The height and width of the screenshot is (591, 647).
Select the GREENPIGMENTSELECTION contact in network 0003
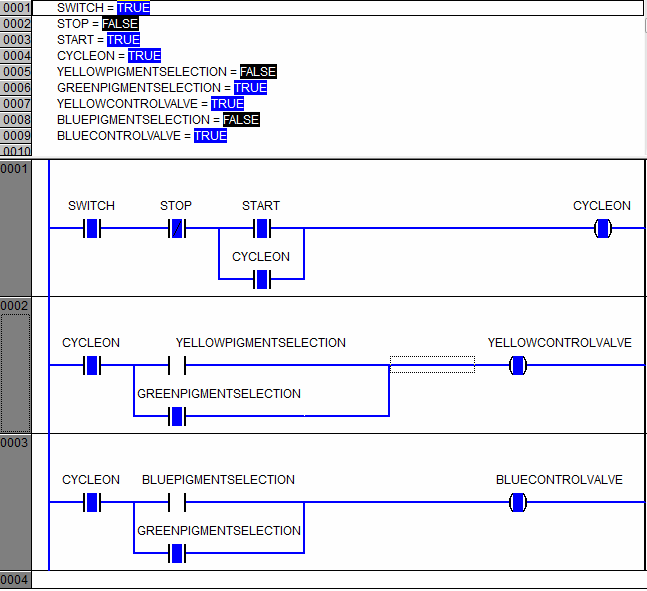177,553
